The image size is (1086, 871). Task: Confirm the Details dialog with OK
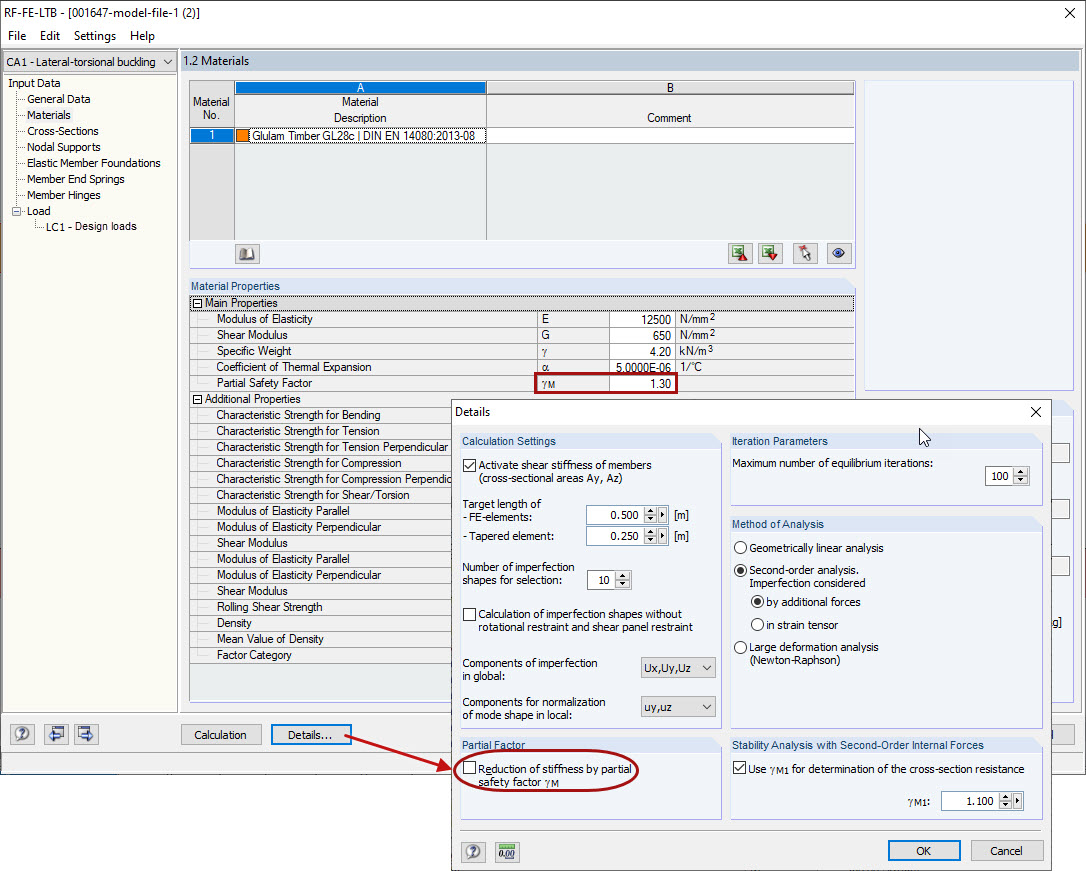923,850
